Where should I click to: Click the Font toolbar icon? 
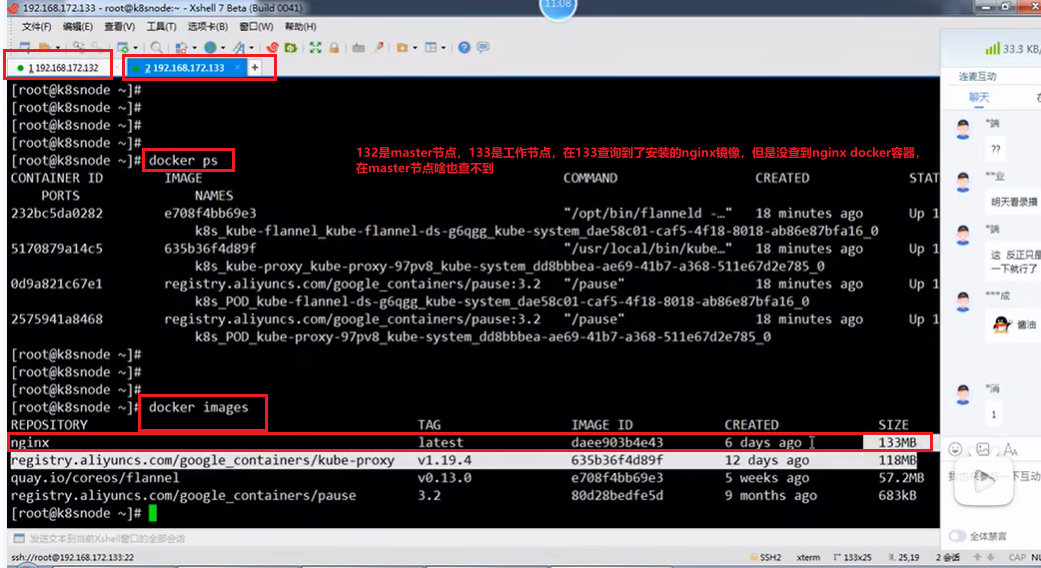click(238, 48)
